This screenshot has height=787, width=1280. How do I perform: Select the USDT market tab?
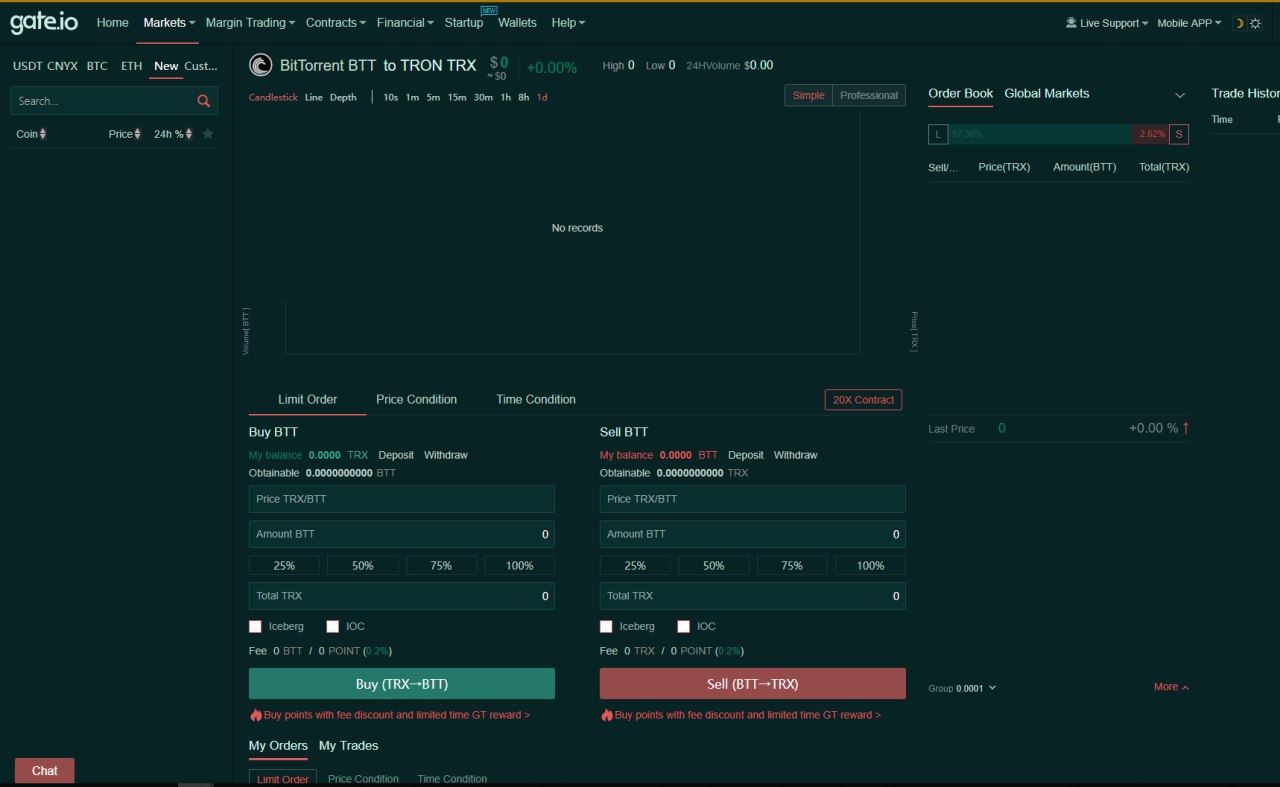(28, 66)
